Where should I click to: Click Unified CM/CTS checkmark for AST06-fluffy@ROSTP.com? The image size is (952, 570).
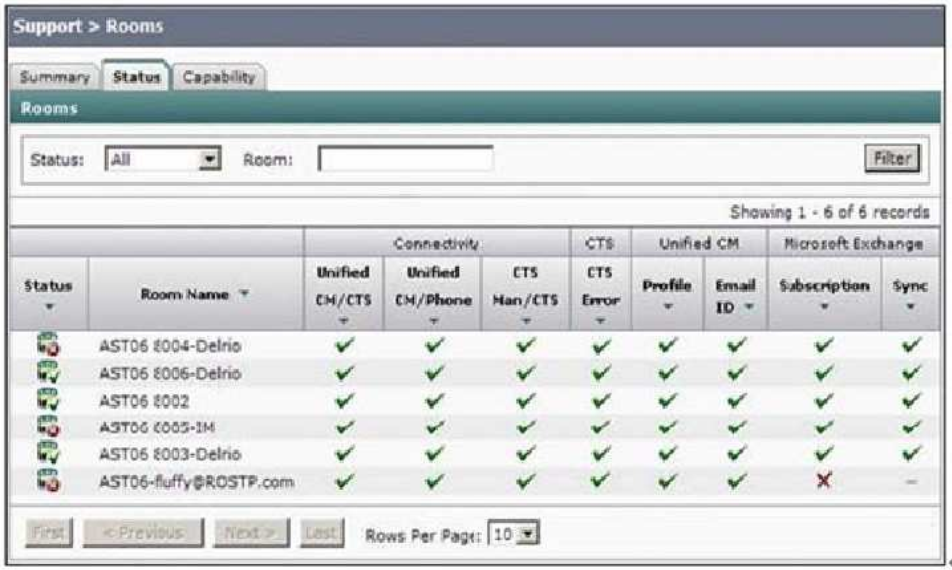coord(344,481)
